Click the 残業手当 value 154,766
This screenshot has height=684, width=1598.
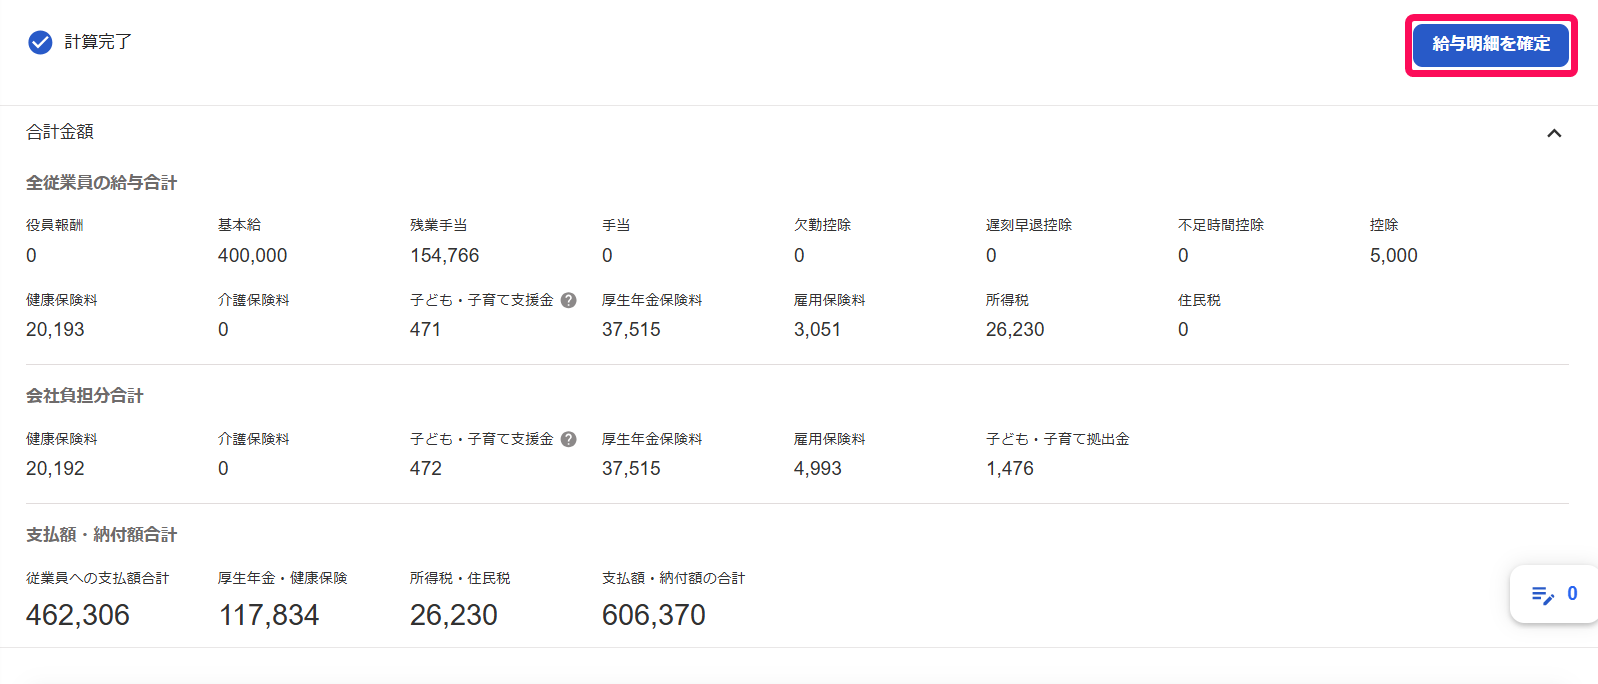click(445, 256)
